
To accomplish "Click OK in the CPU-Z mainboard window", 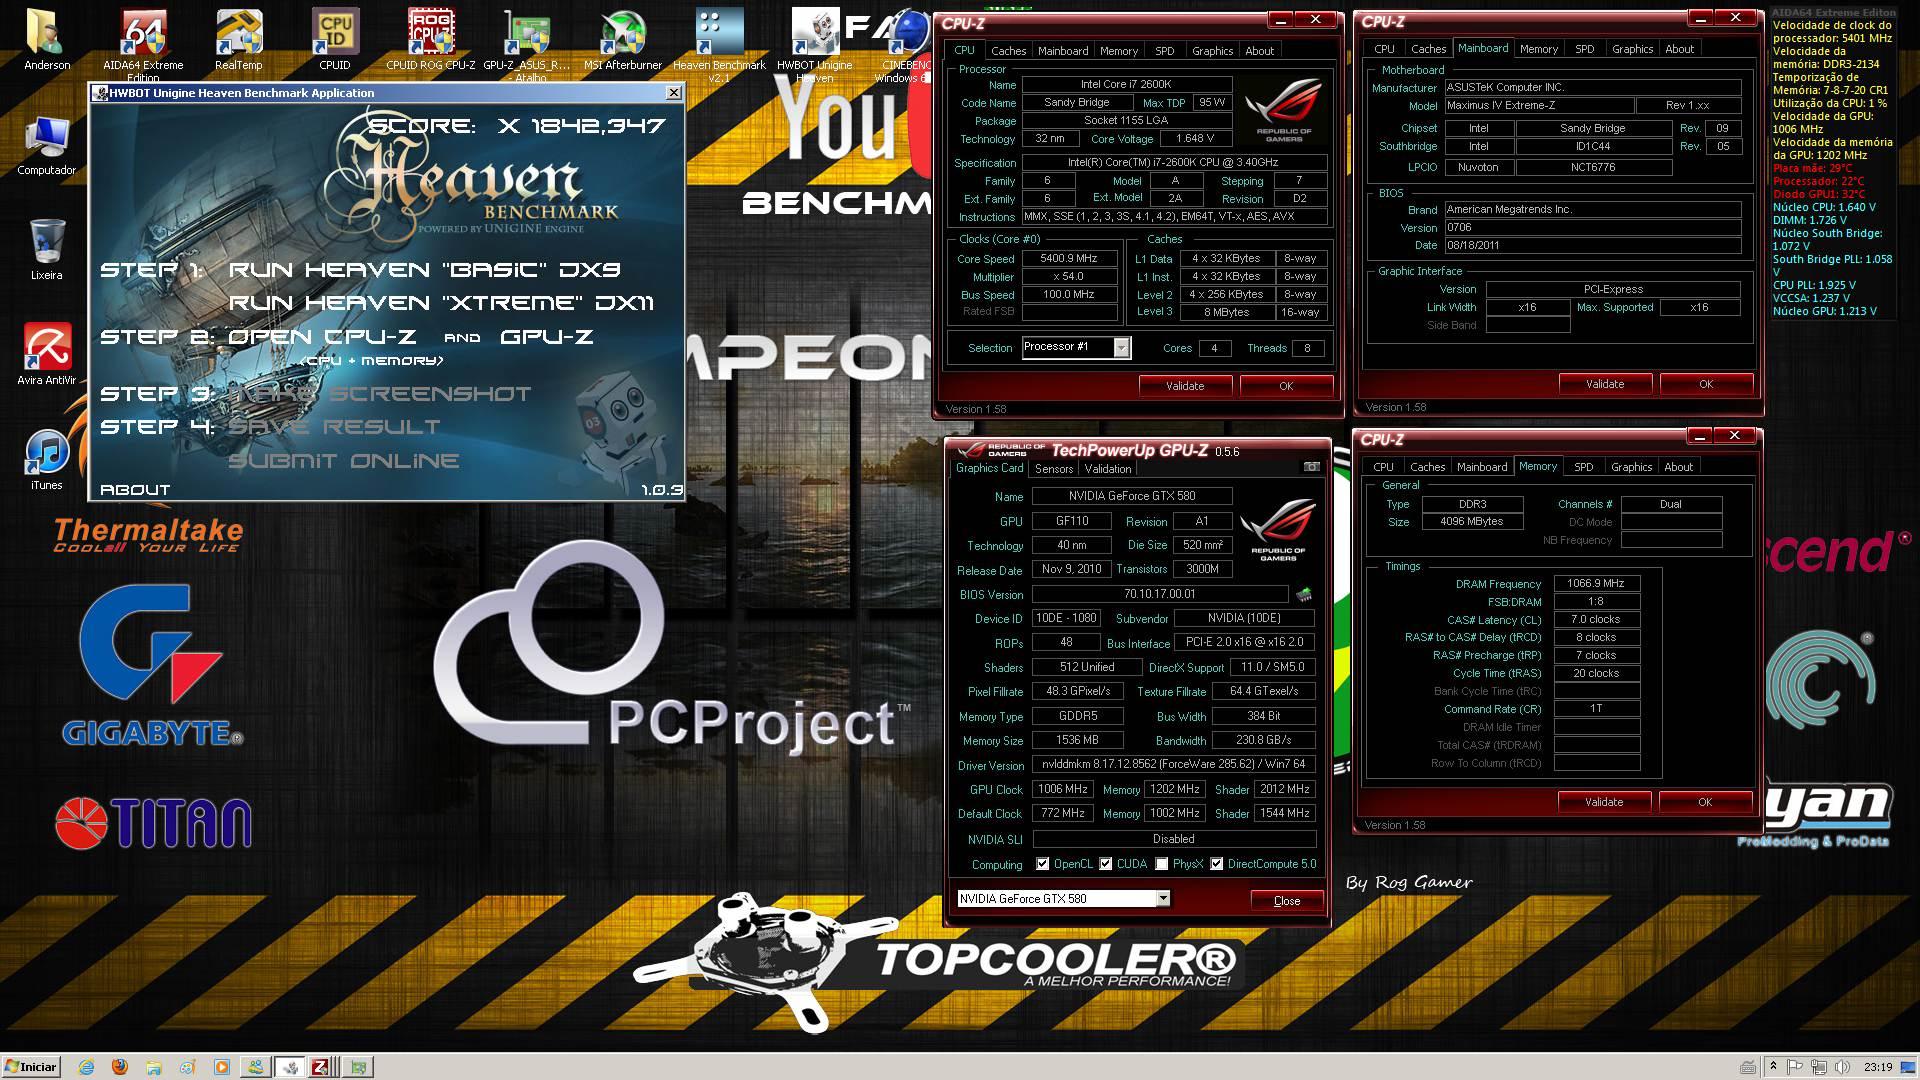I will click(x=1706, y=384).
